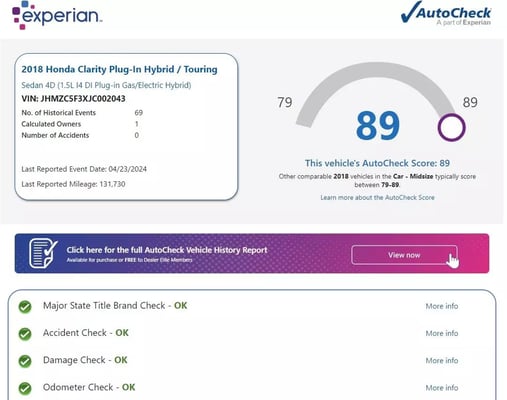
Task: Click the purple circle score marker on gauge
Action: pyautogui.click(x=451, y=128)
